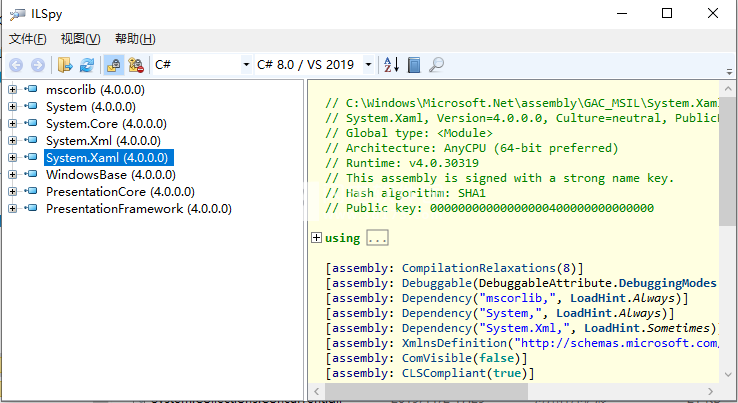738x403 pixels.
Task: Click code pane scroll right arrow
Action: click(710, 391)
